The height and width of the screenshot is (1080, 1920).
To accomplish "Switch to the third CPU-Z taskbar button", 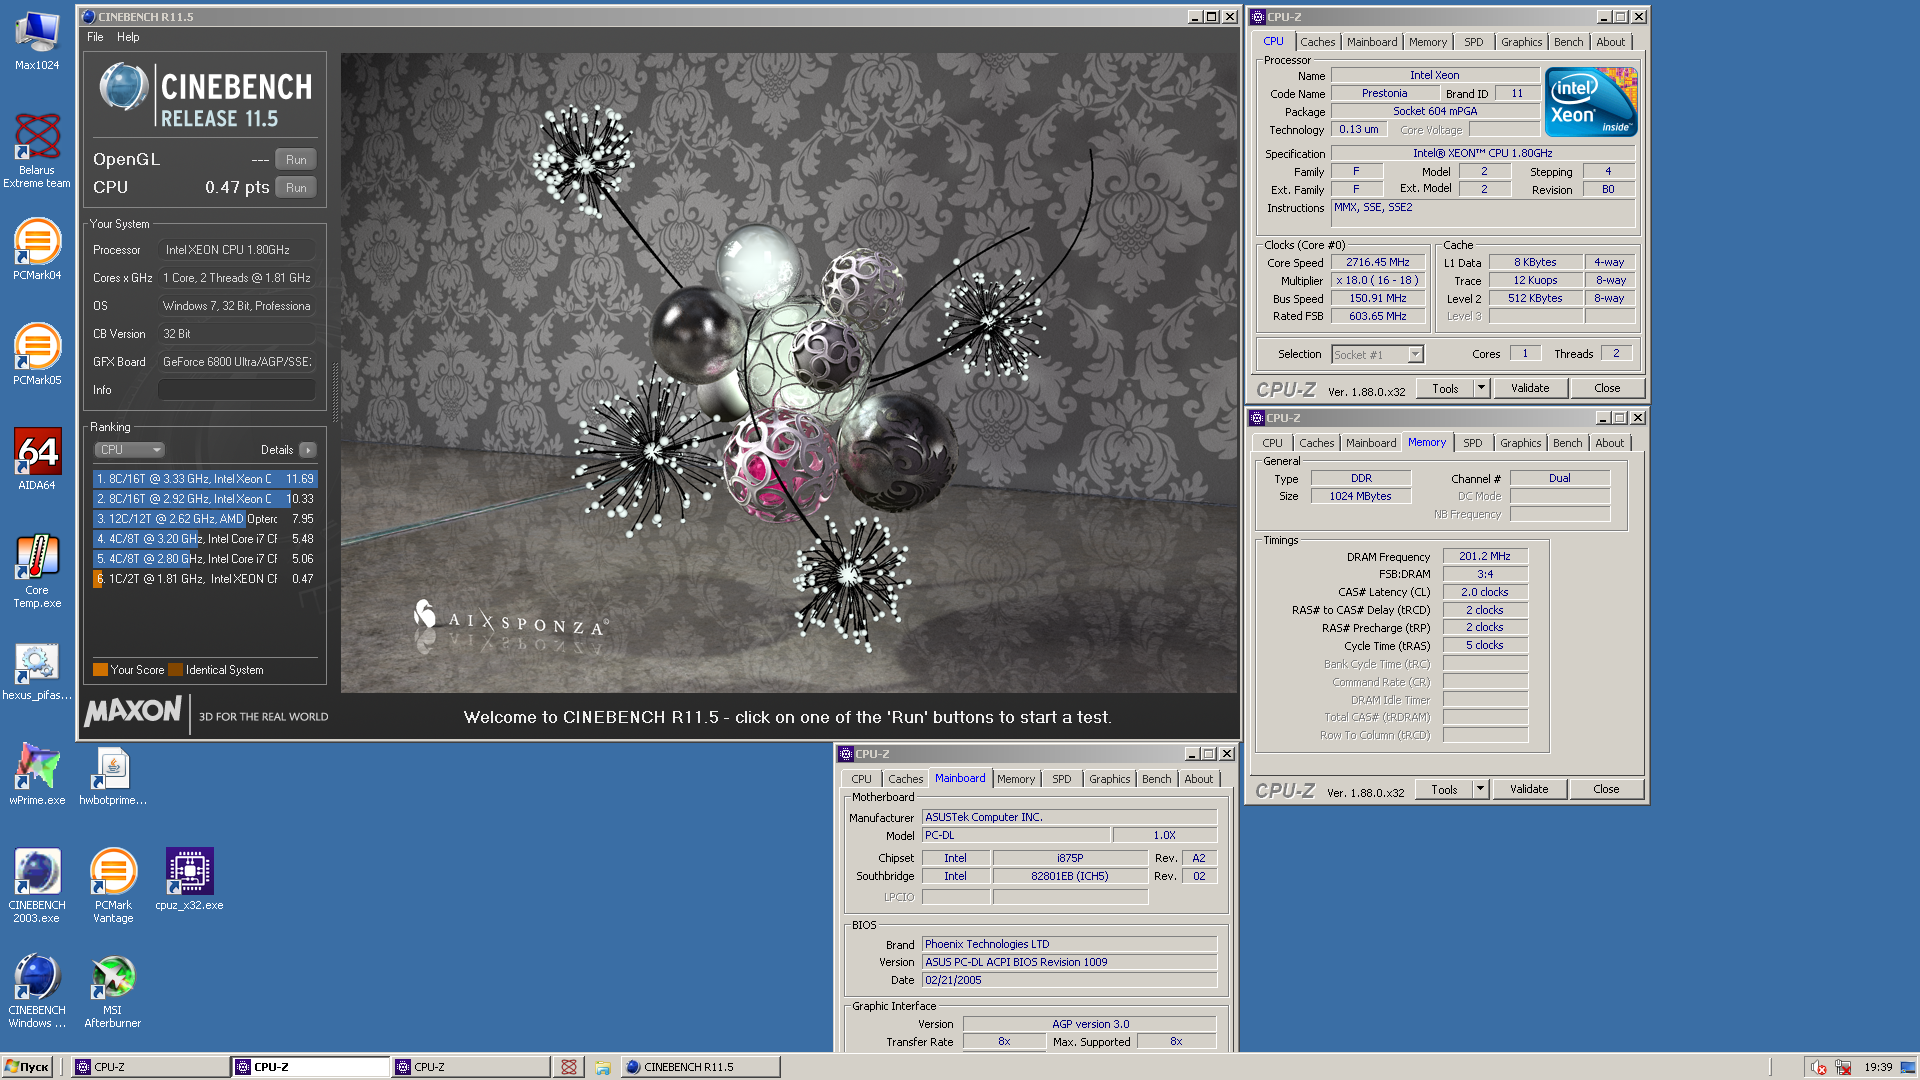I will tap(470, 1067).
